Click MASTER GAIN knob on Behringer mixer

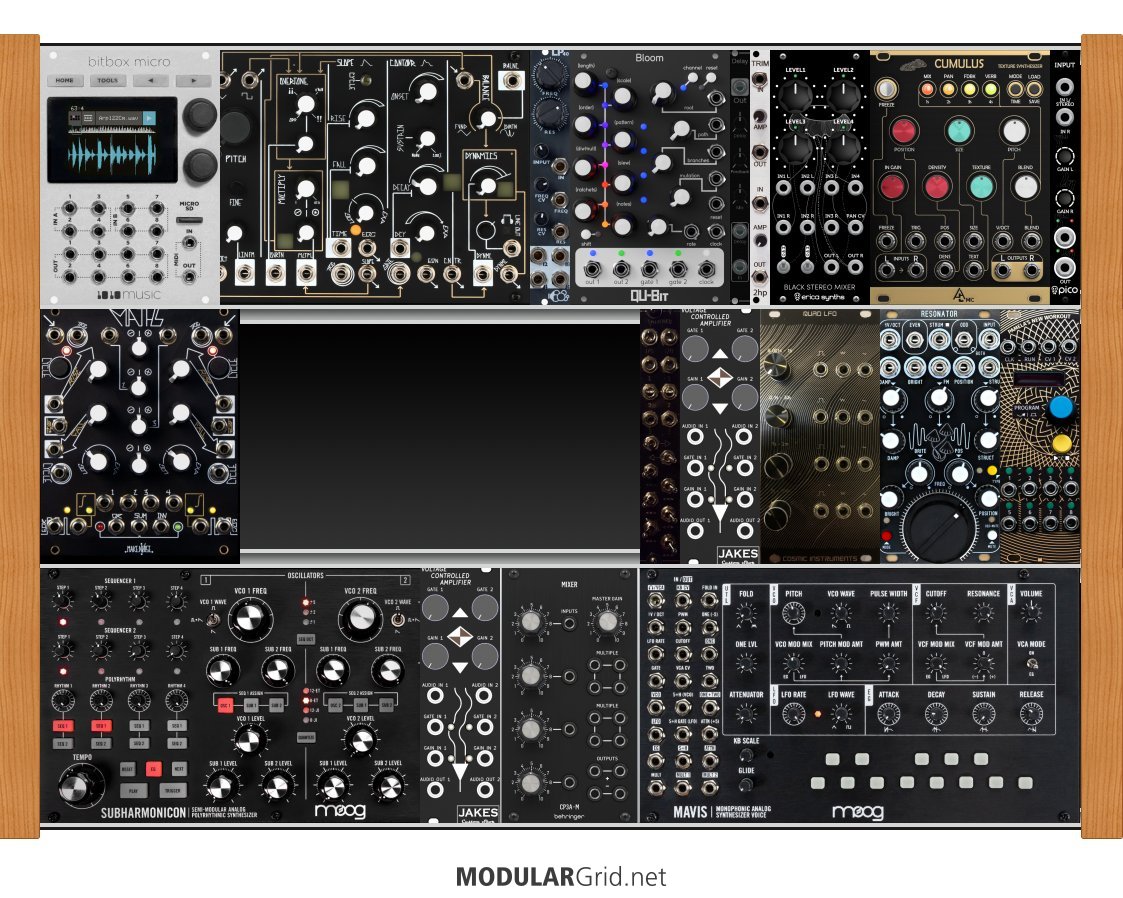point(607,621)
